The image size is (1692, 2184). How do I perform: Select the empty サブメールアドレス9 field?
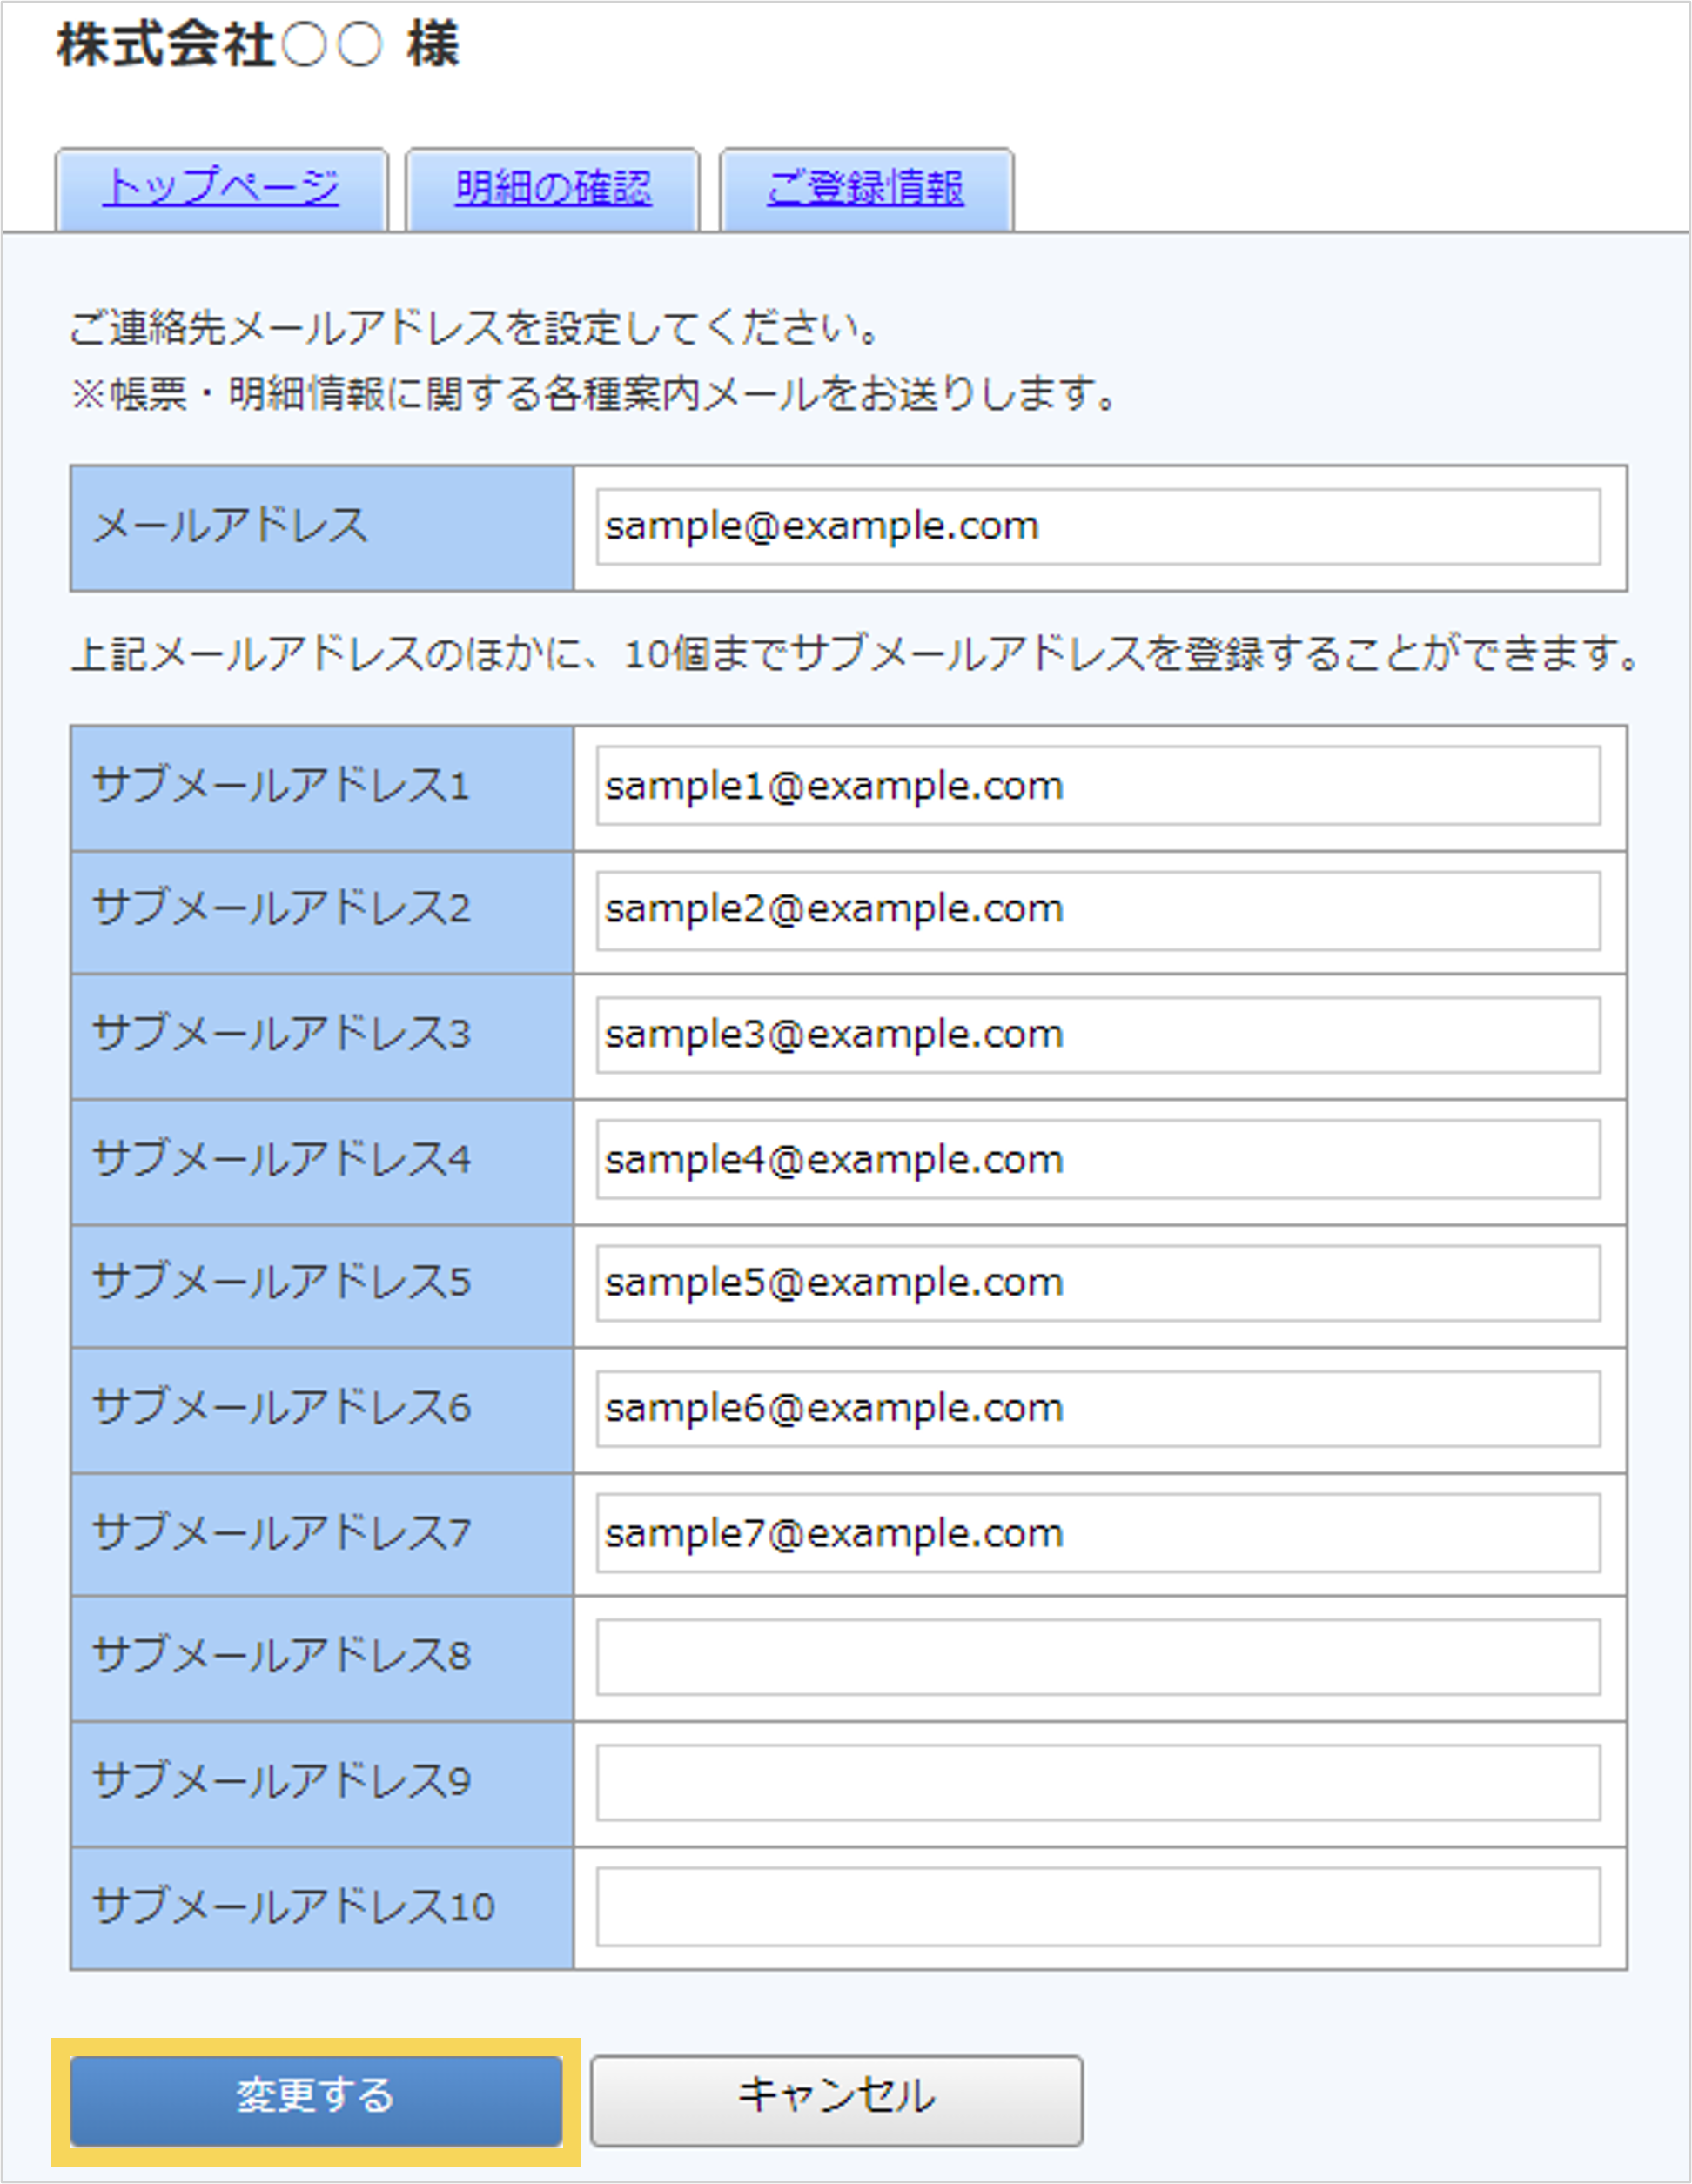(1100, 1784)
